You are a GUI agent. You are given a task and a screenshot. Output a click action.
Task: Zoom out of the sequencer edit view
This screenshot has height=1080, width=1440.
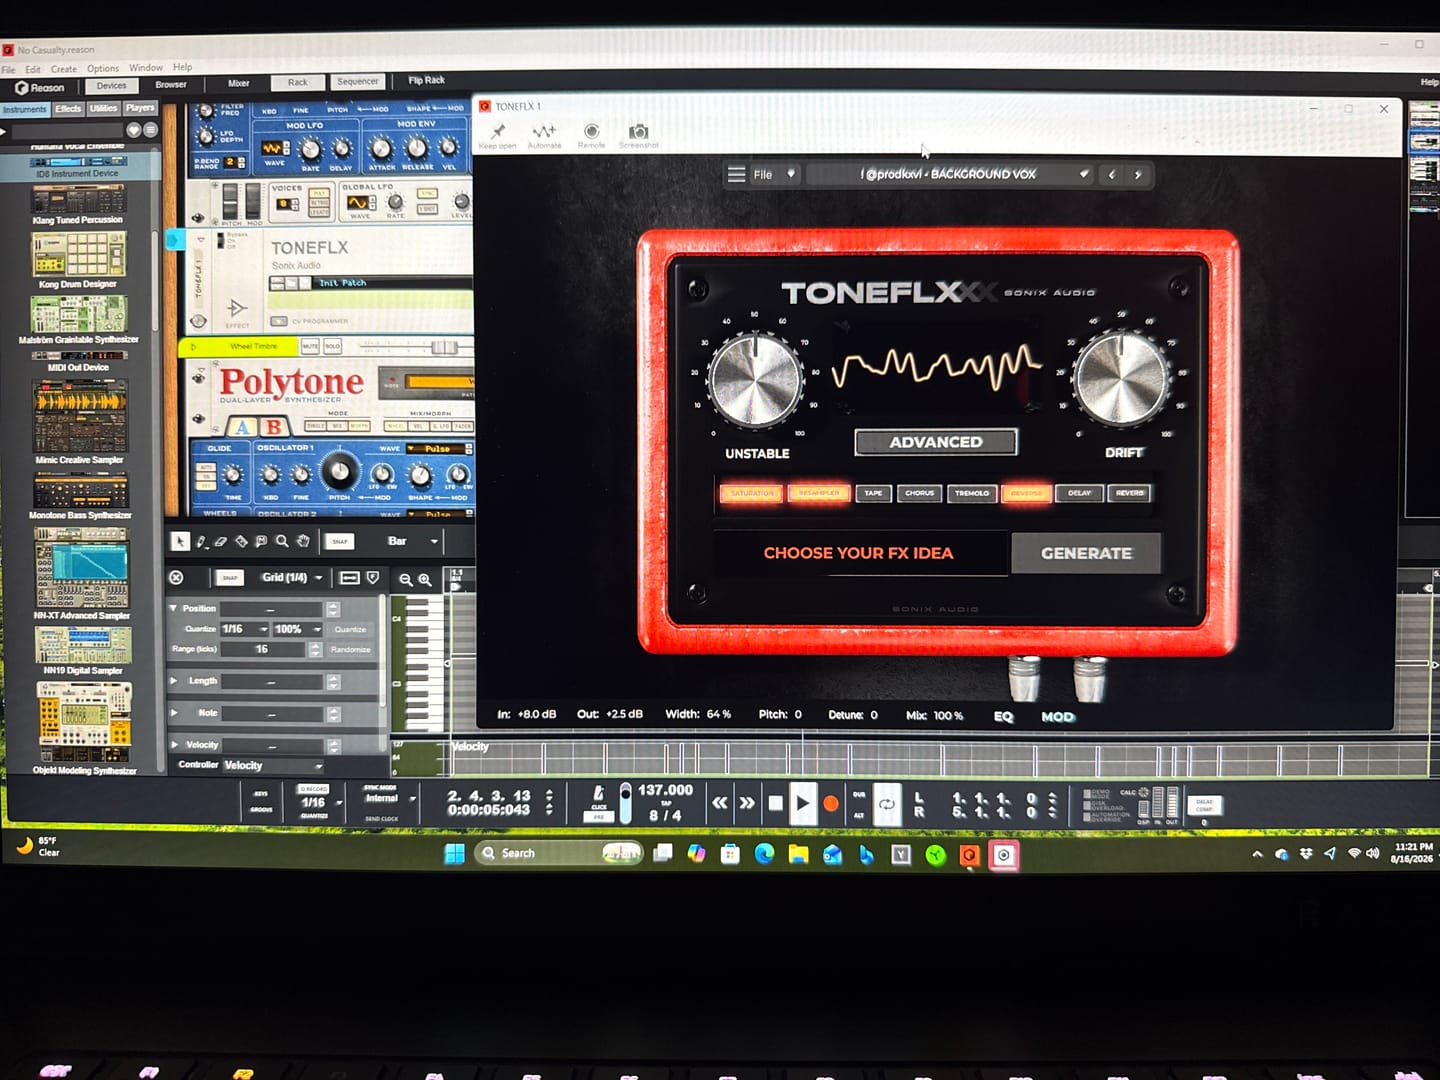(x=406, y=579)
